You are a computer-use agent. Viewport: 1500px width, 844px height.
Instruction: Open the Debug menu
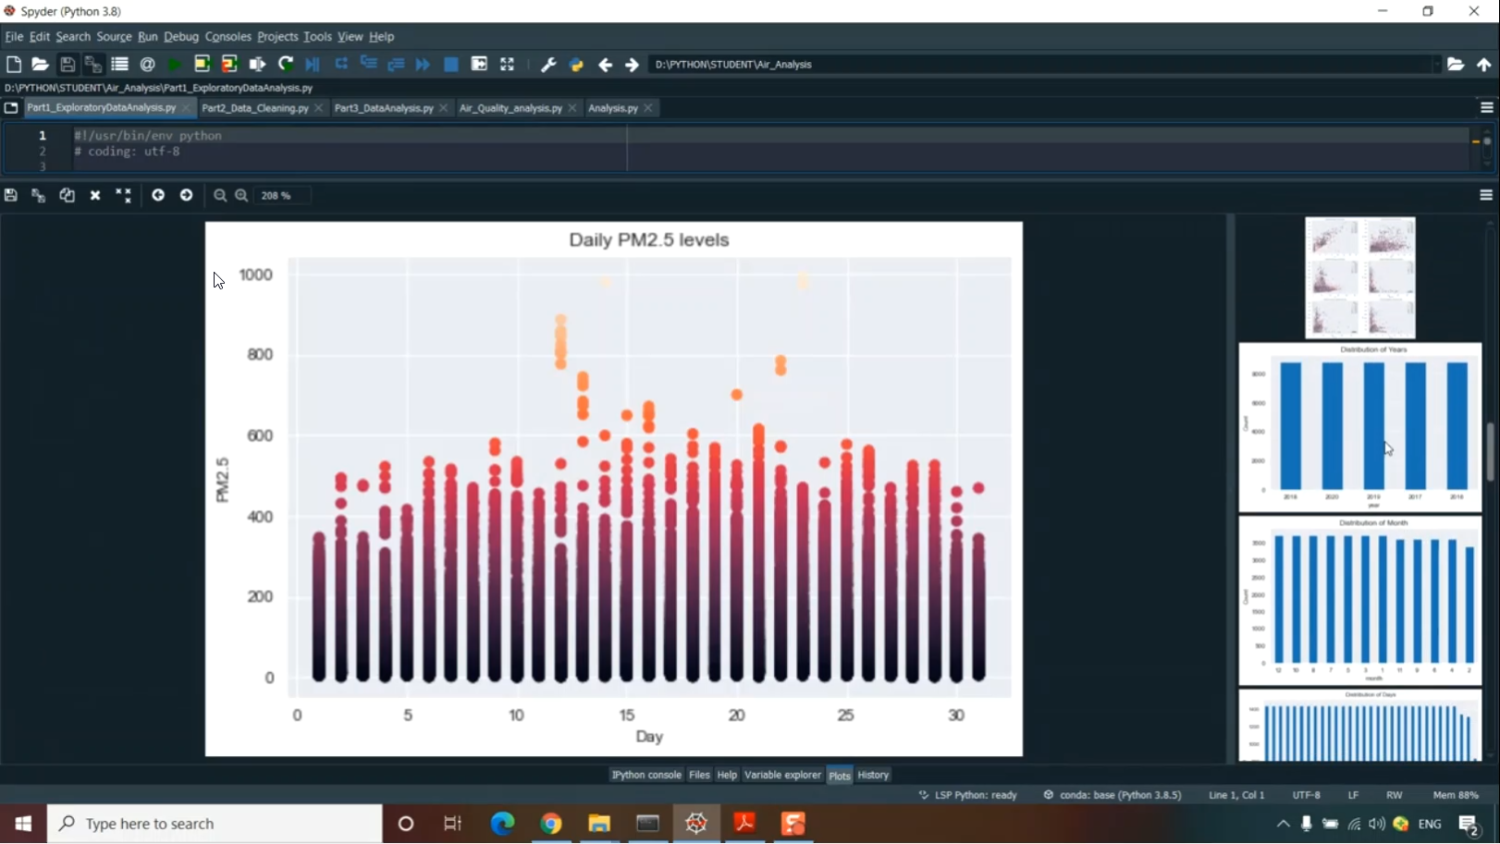[181, 36]
